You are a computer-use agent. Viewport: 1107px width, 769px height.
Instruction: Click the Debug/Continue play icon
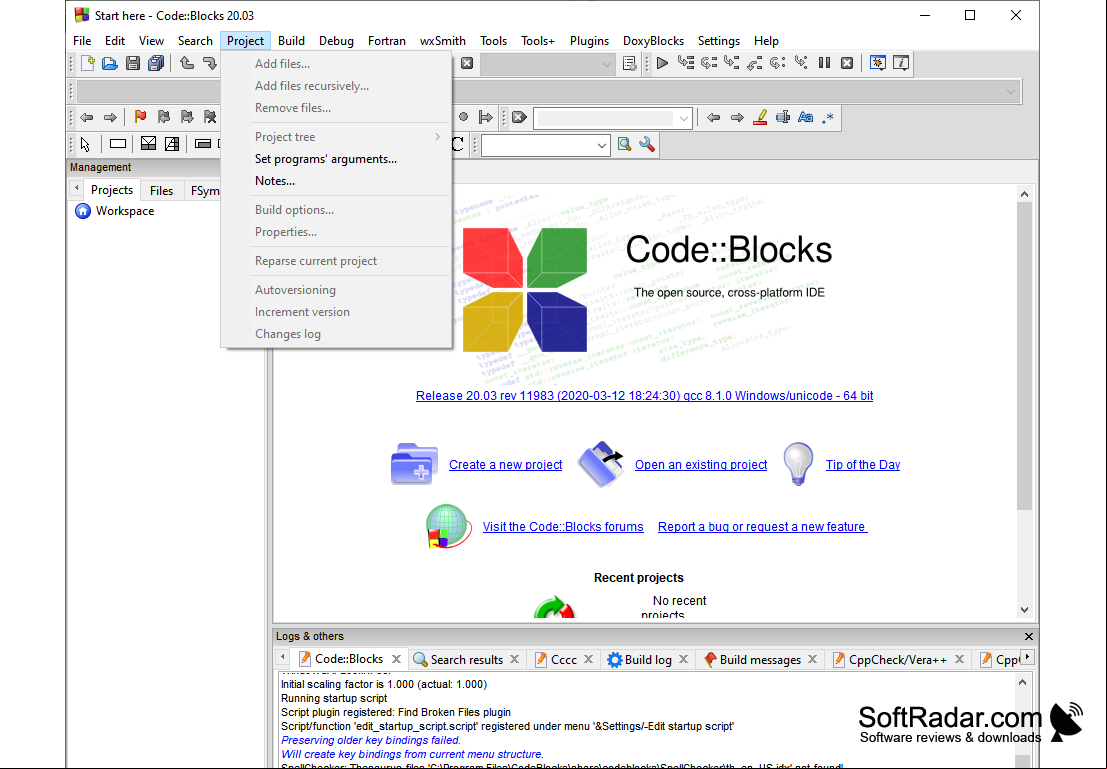point(662,64)
